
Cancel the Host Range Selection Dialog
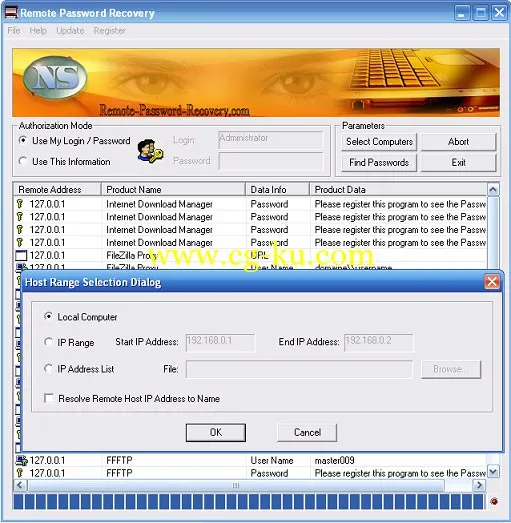pos(307,433)
